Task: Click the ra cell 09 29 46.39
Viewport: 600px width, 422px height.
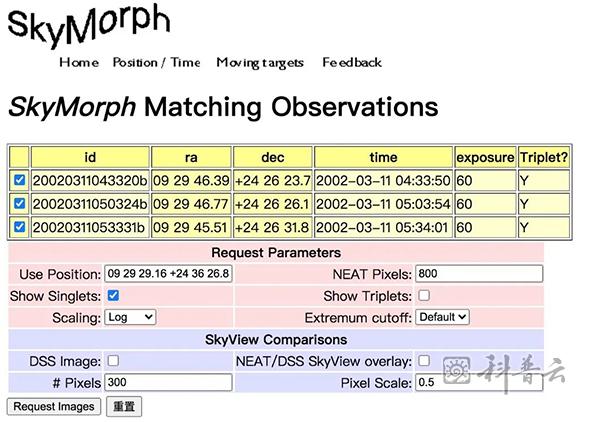Action: pos(191,181)
